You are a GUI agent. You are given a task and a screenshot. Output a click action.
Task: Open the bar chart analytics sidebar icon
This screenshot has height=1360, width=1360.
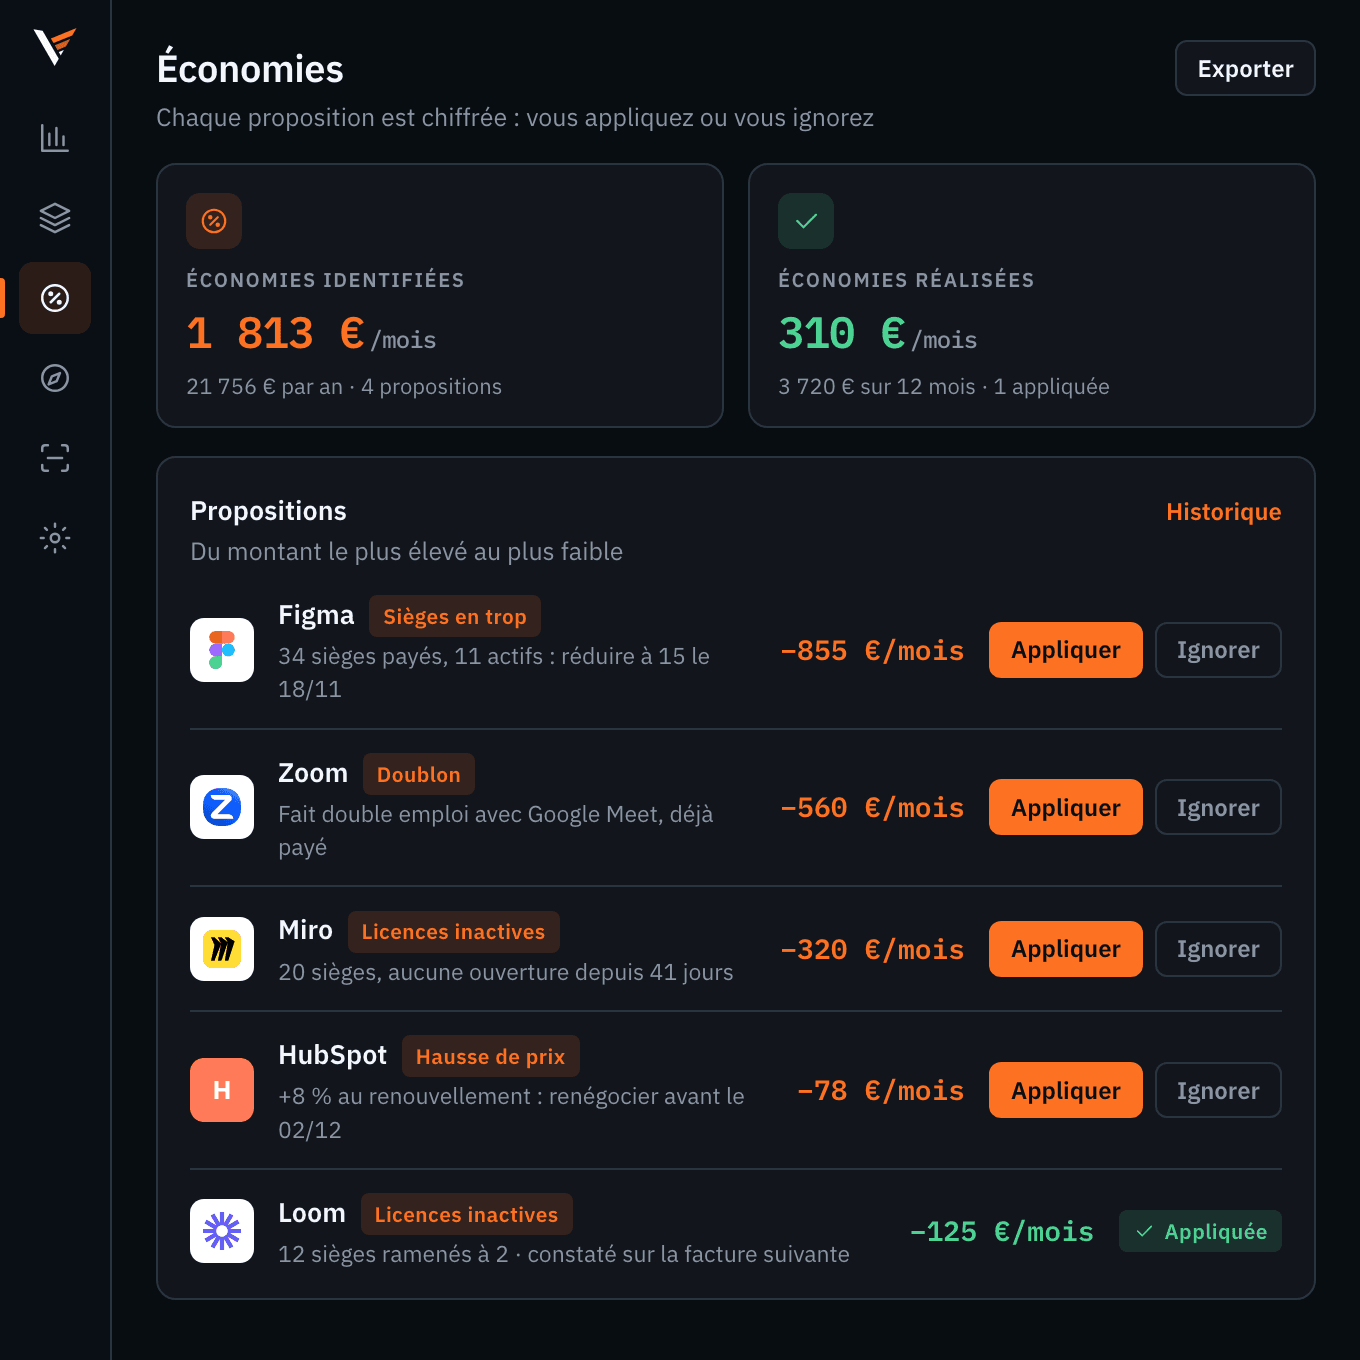[55, 138]
